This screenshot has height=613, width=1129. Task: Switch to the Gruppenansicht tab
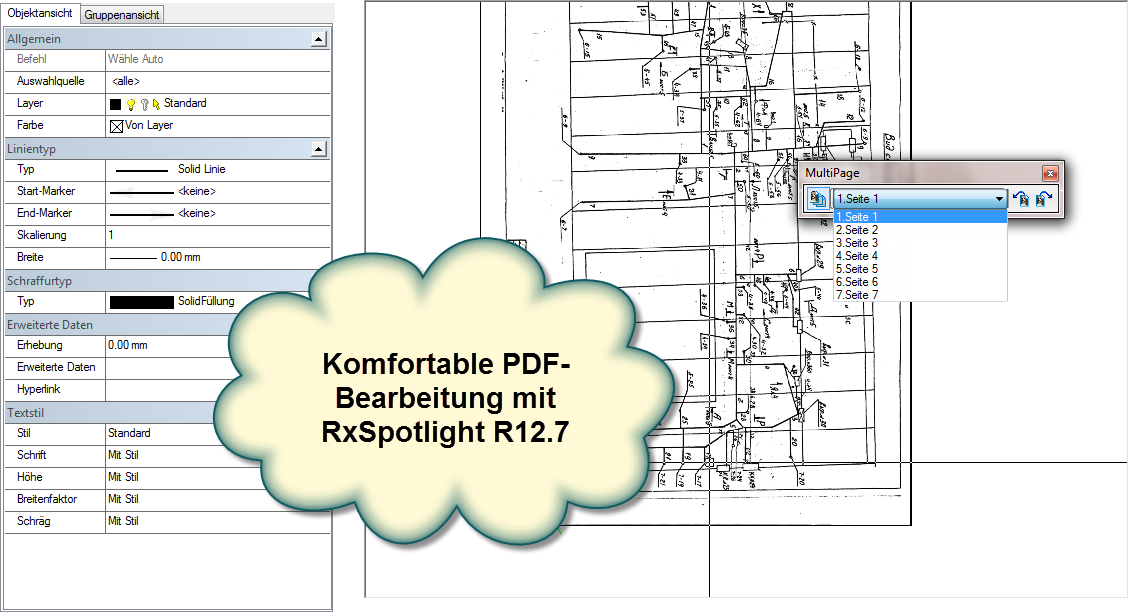tap(122, 14)
